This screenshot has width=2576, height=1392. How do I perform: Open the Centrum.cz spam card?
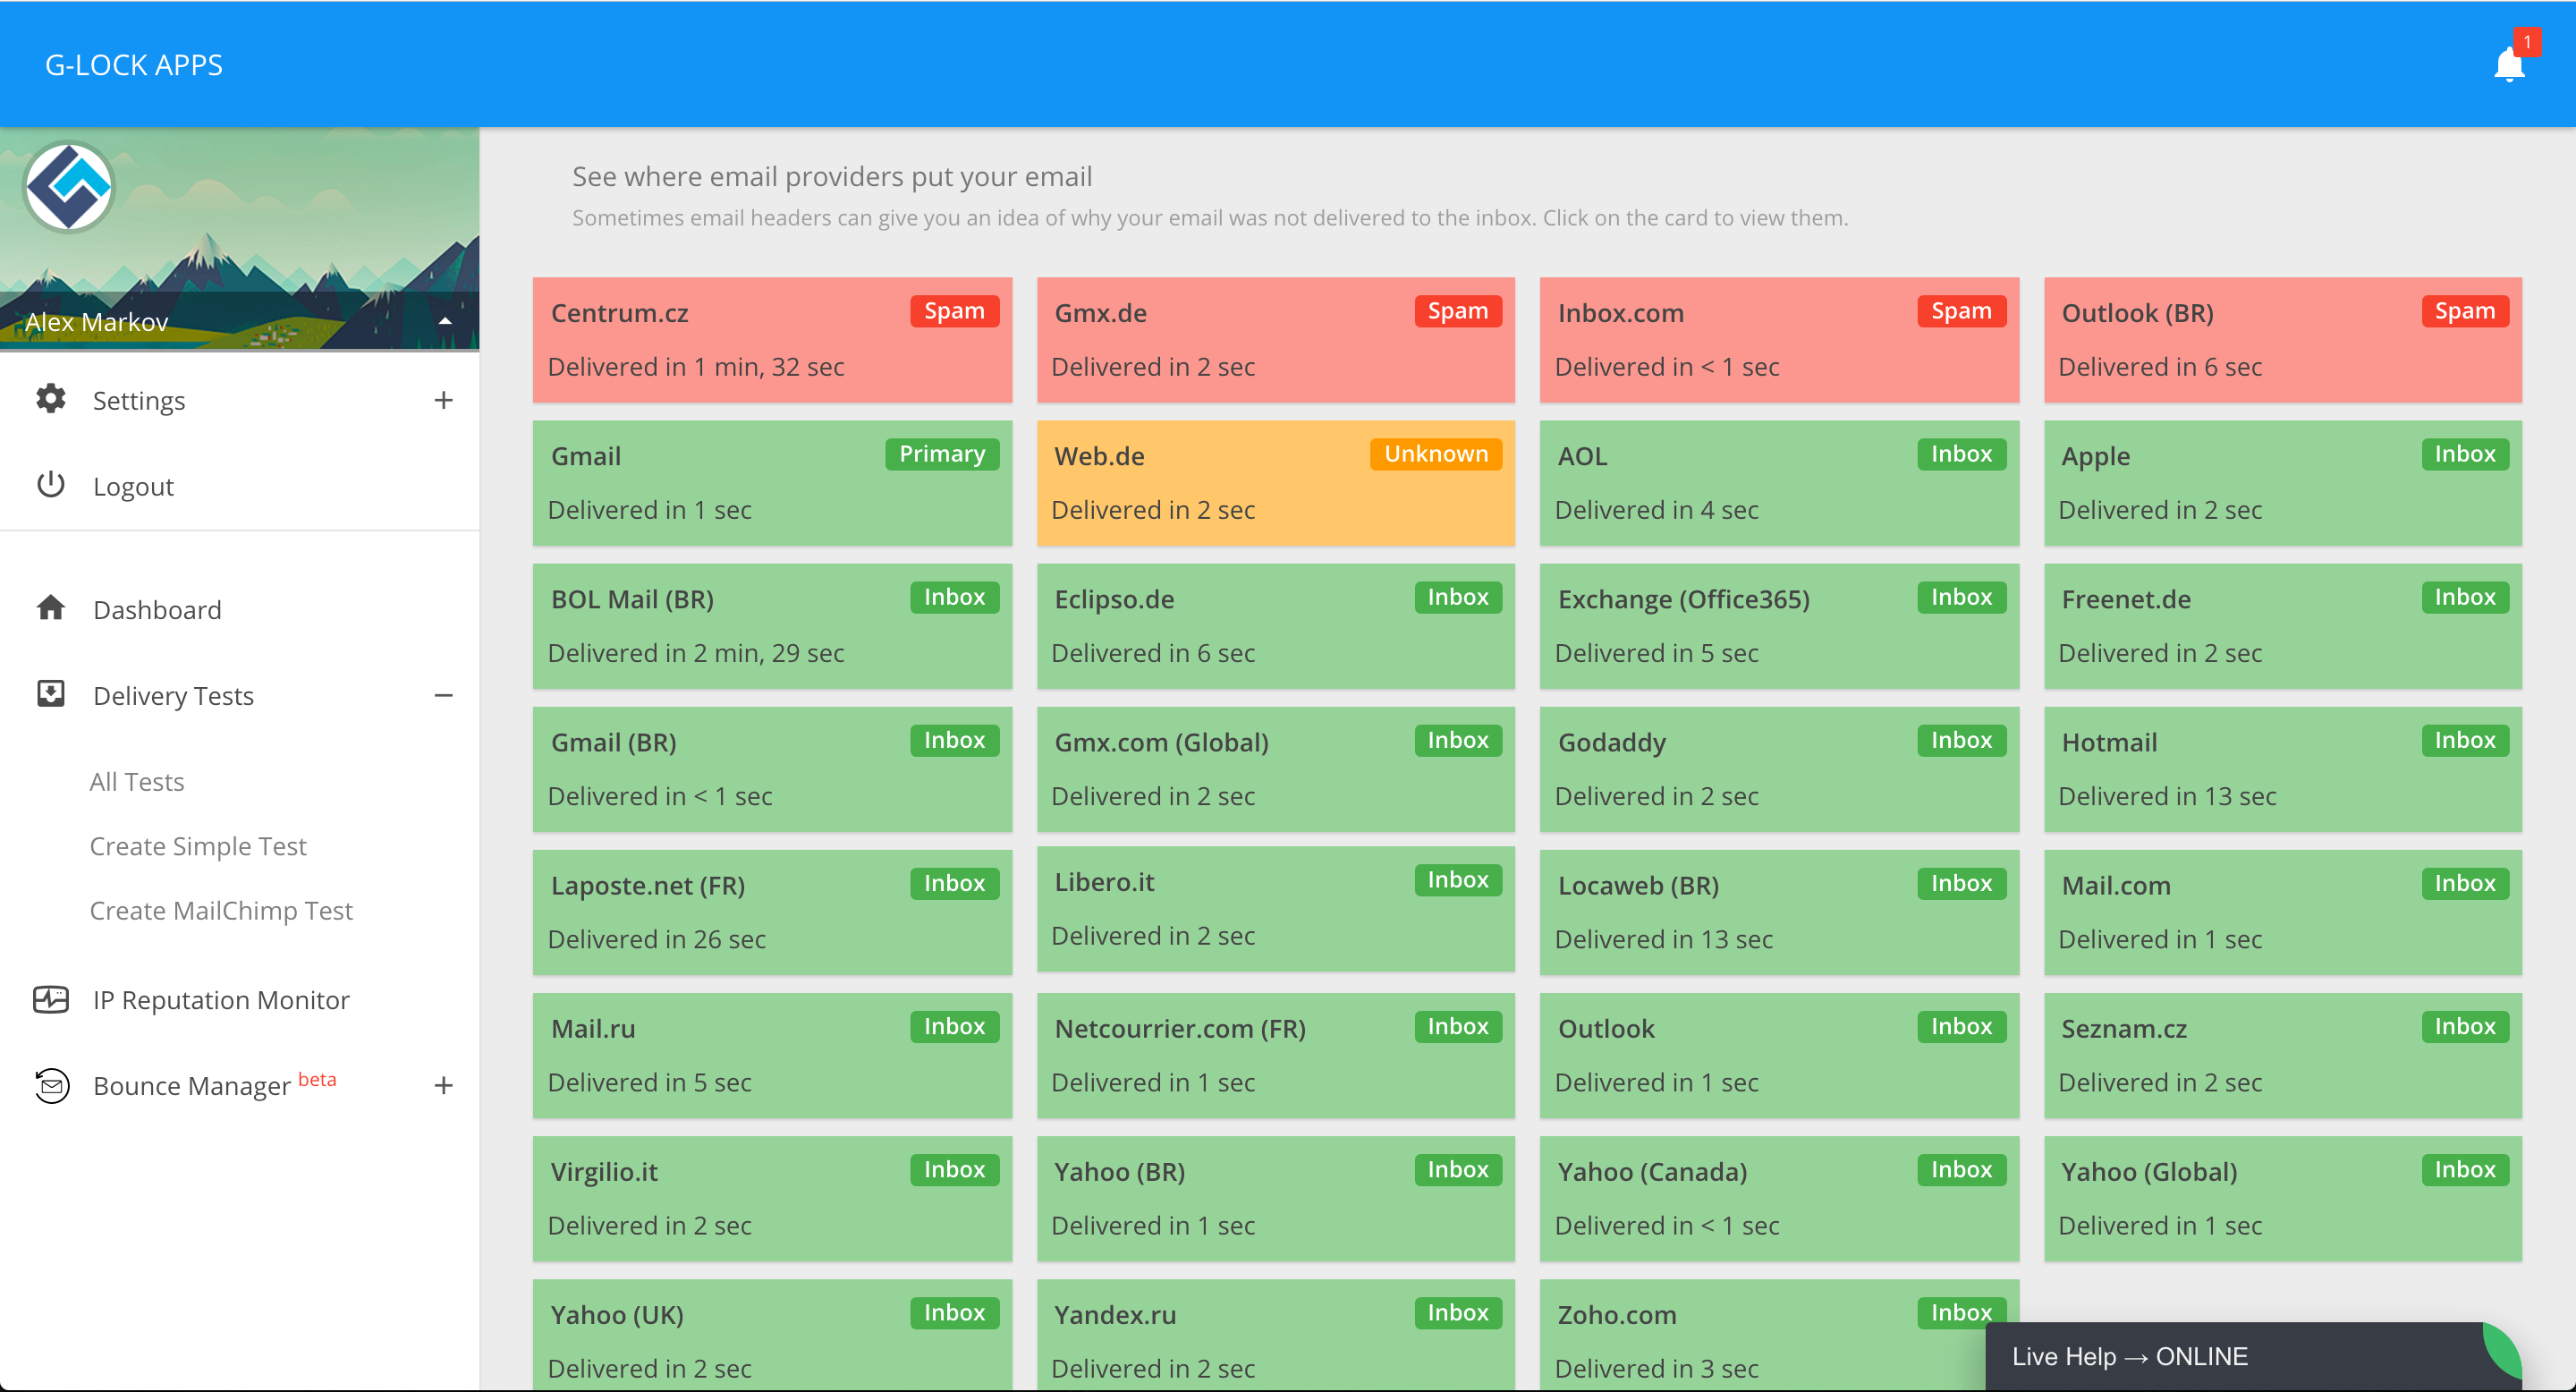[x=771, y=340]
